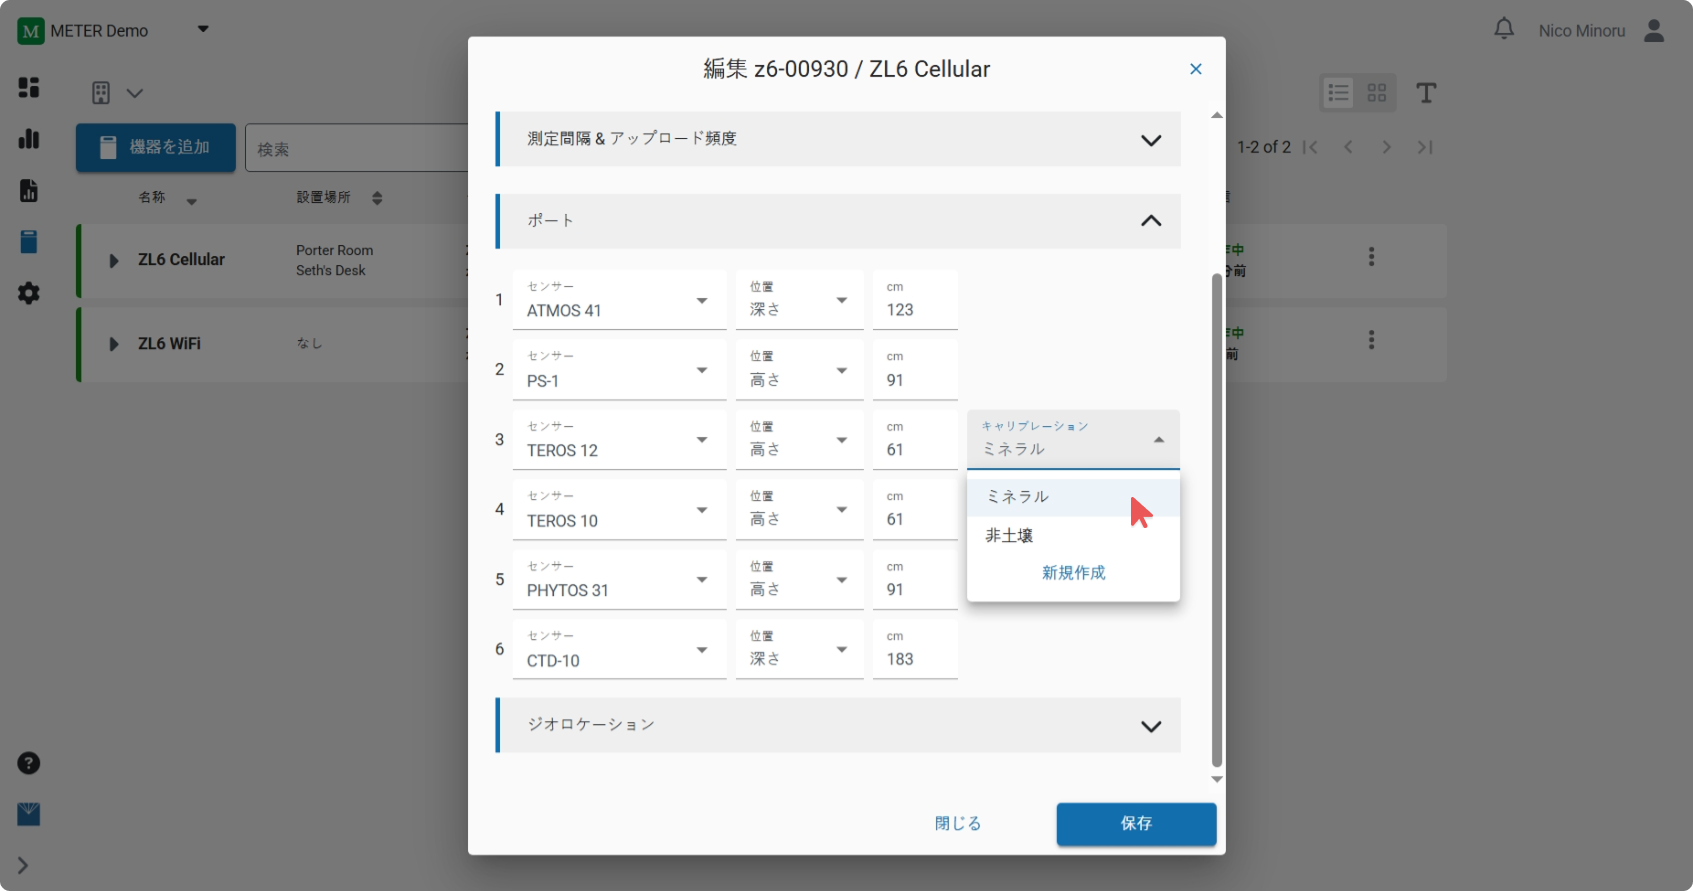This screenshot has width=1693, height=891.
Task: Open port 4 sensor dropdown TEROS 10
Action: click(x=619, y=510)
